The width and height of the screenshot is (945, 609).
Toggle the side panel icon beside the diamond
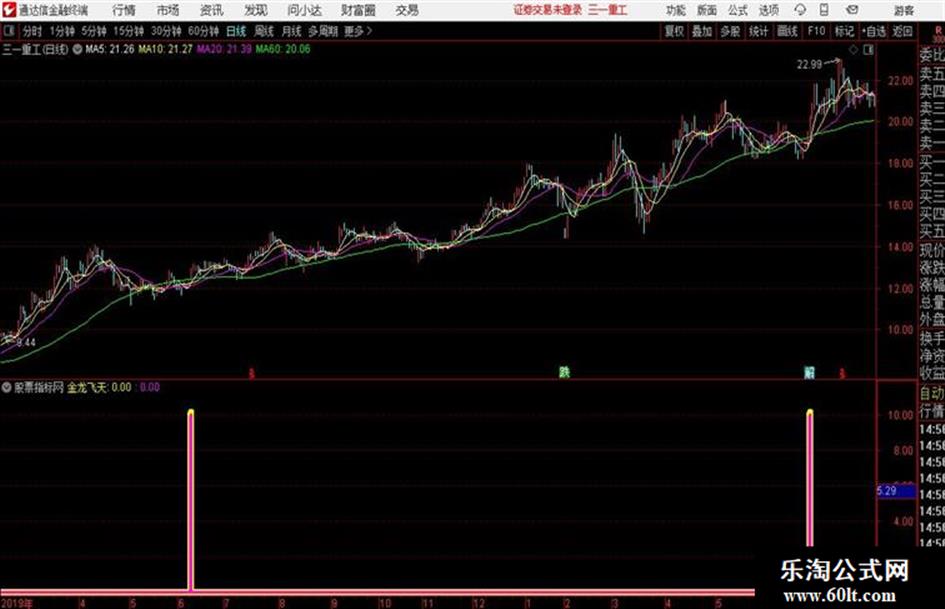[868, 50]
